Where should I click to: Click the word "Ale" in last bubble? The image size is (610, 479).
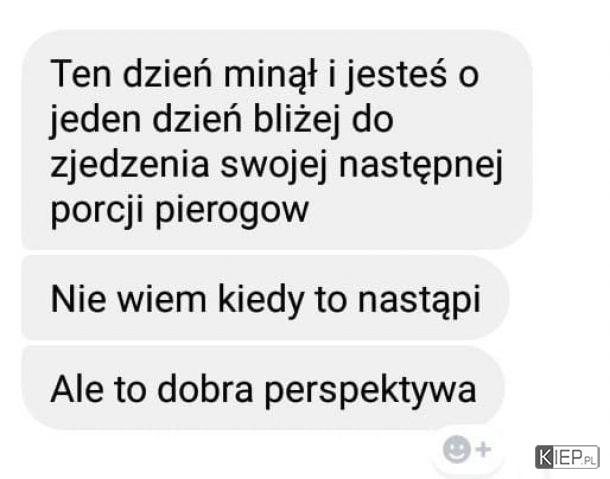click(x=77, y=389)
